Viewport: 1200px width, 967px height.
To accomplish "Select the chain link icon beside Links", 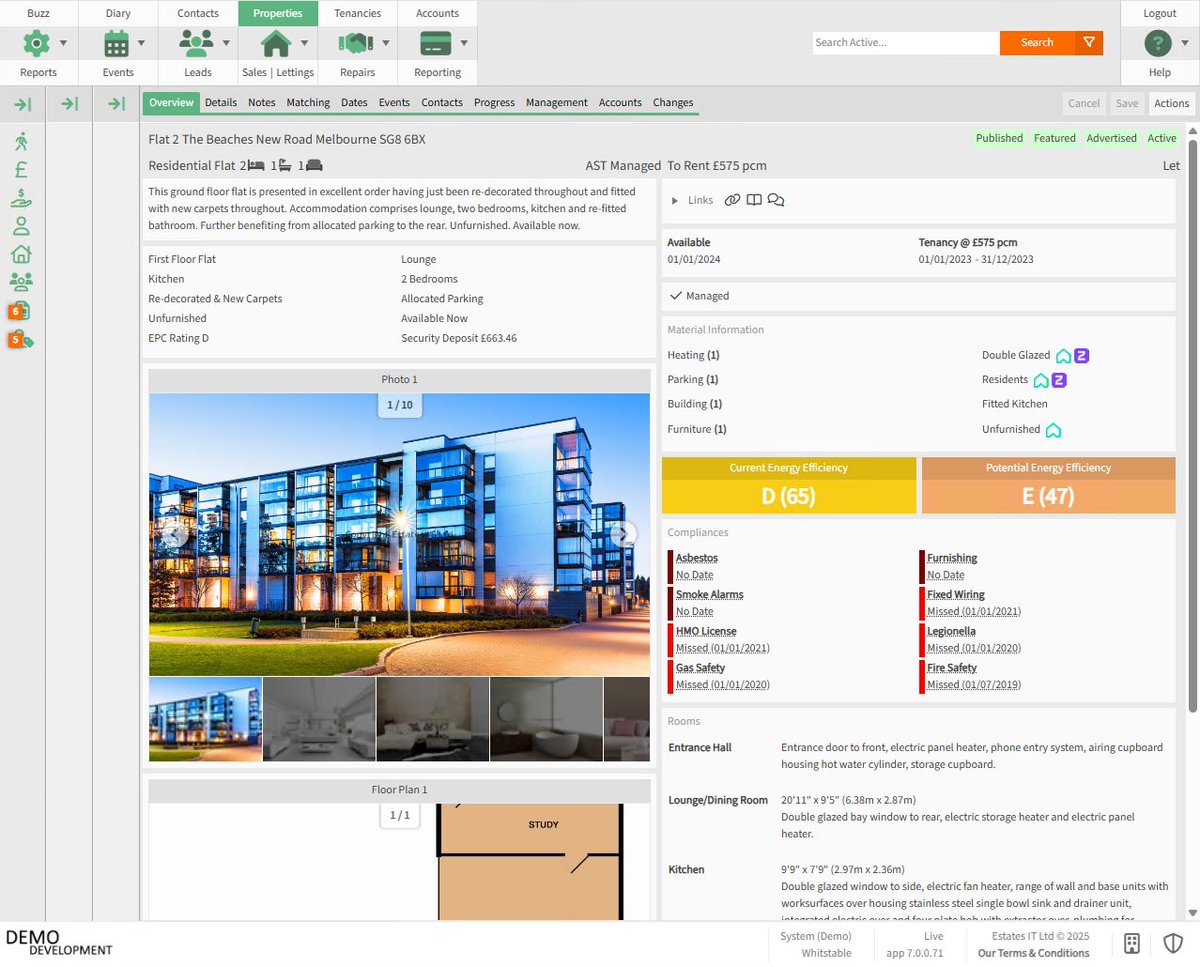I will pyautogui.click(x=732, y=200).
